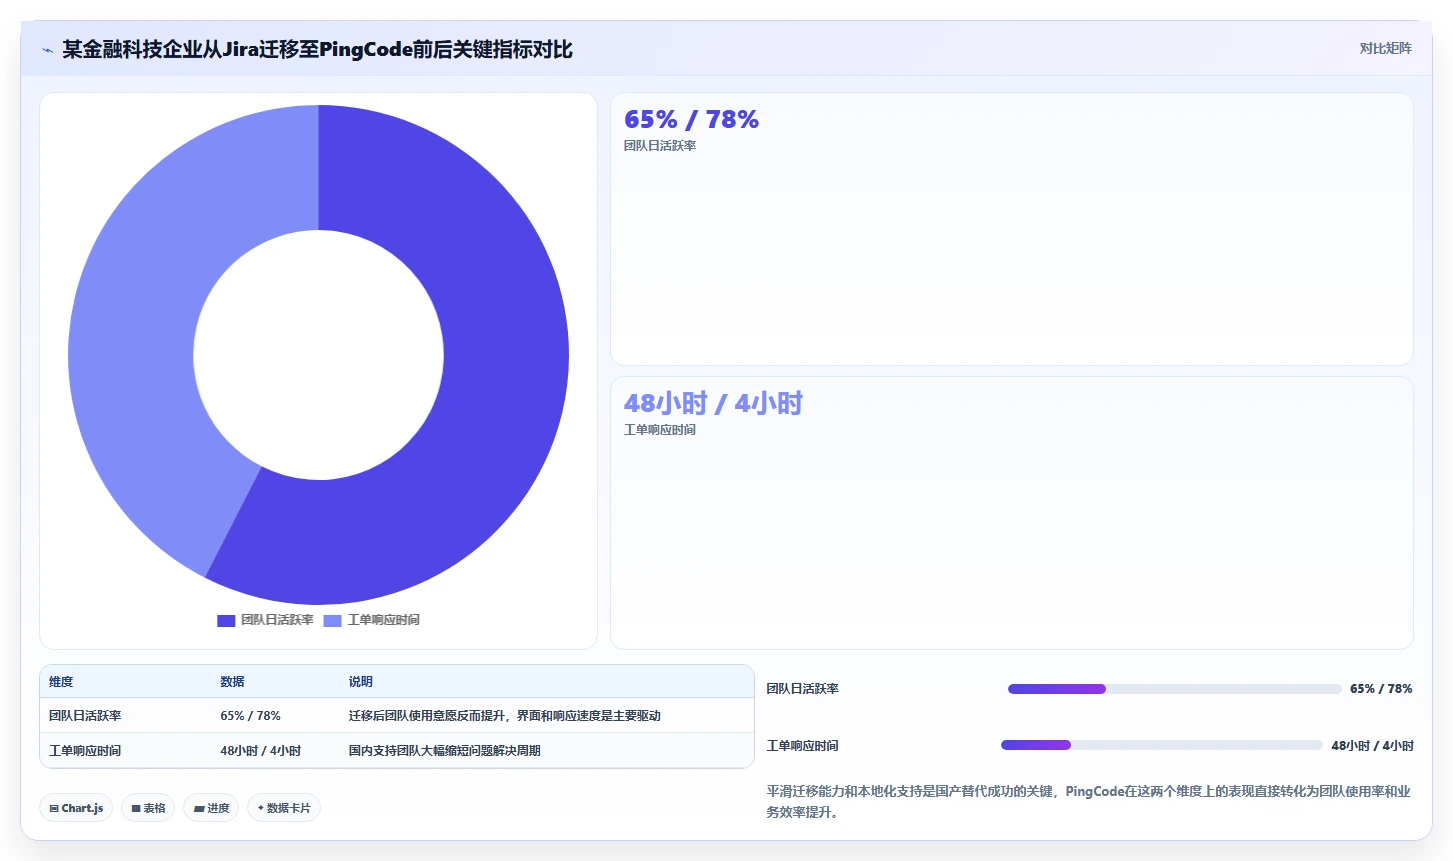Click the page title about Jira迁移至PingCode
The height and width of the screenshot is (861, 1453).
tap(317, 49)
